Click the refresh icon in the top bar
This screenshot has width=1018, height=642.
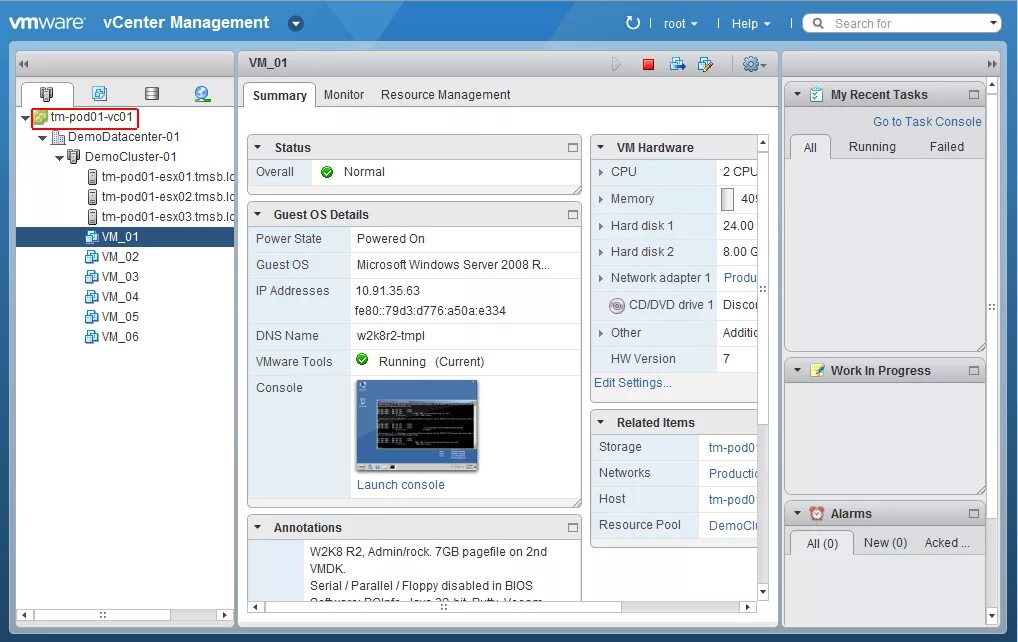click(x=632, y=23)
